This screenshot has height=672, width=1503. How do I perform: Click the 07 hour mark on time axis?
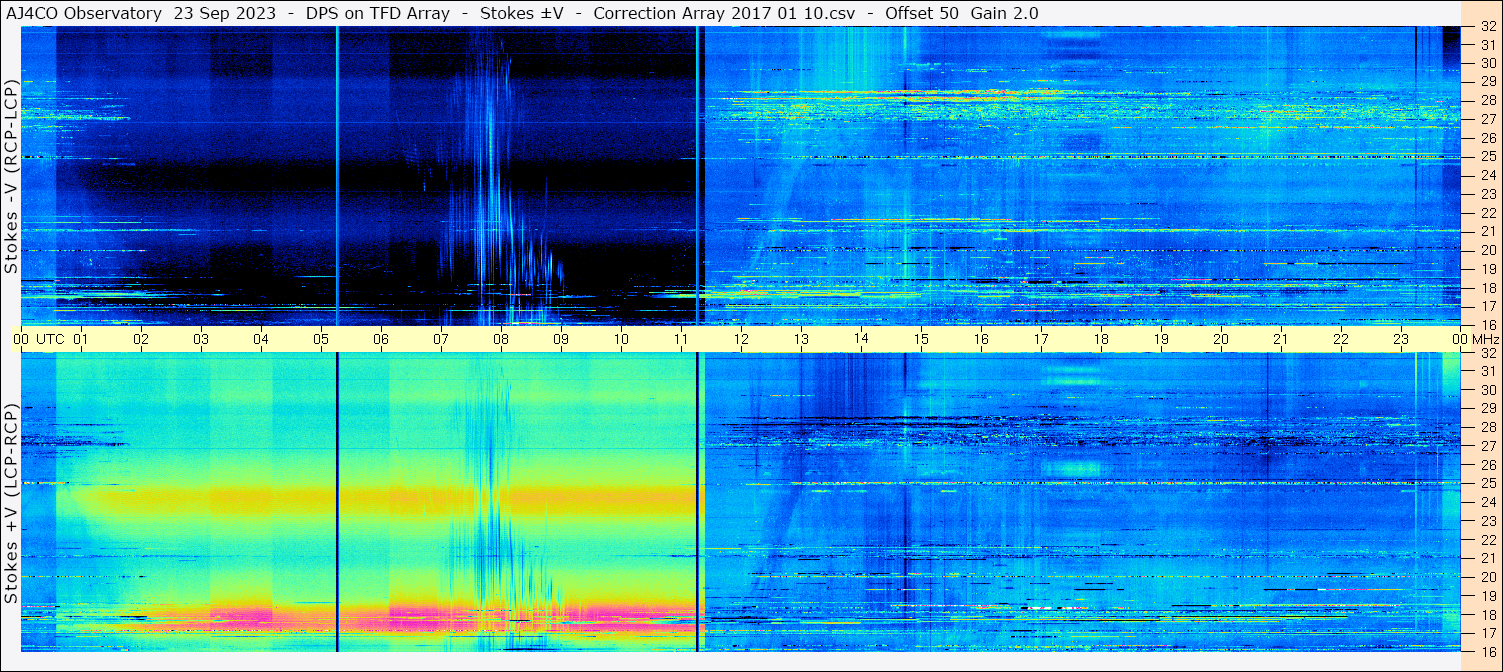click(x=441, y=339)
